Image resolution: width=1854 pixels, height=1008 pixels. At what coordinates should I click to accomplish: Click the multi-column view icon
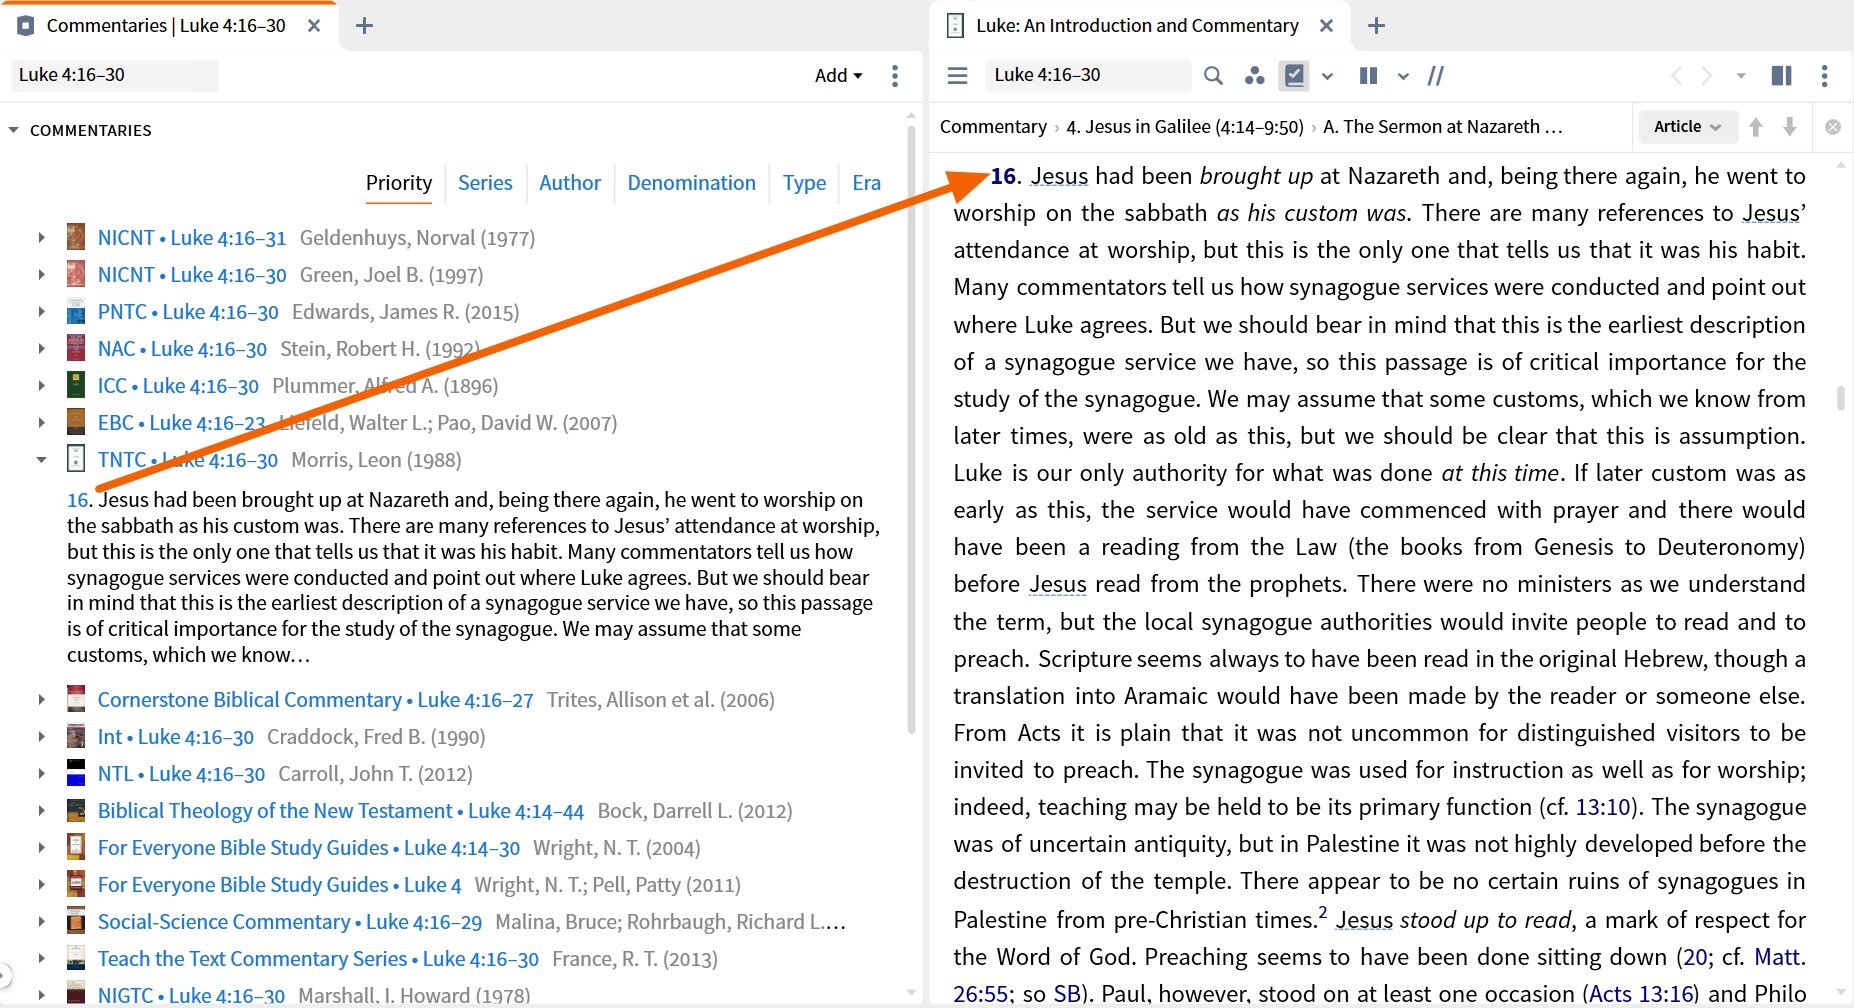1368,75
